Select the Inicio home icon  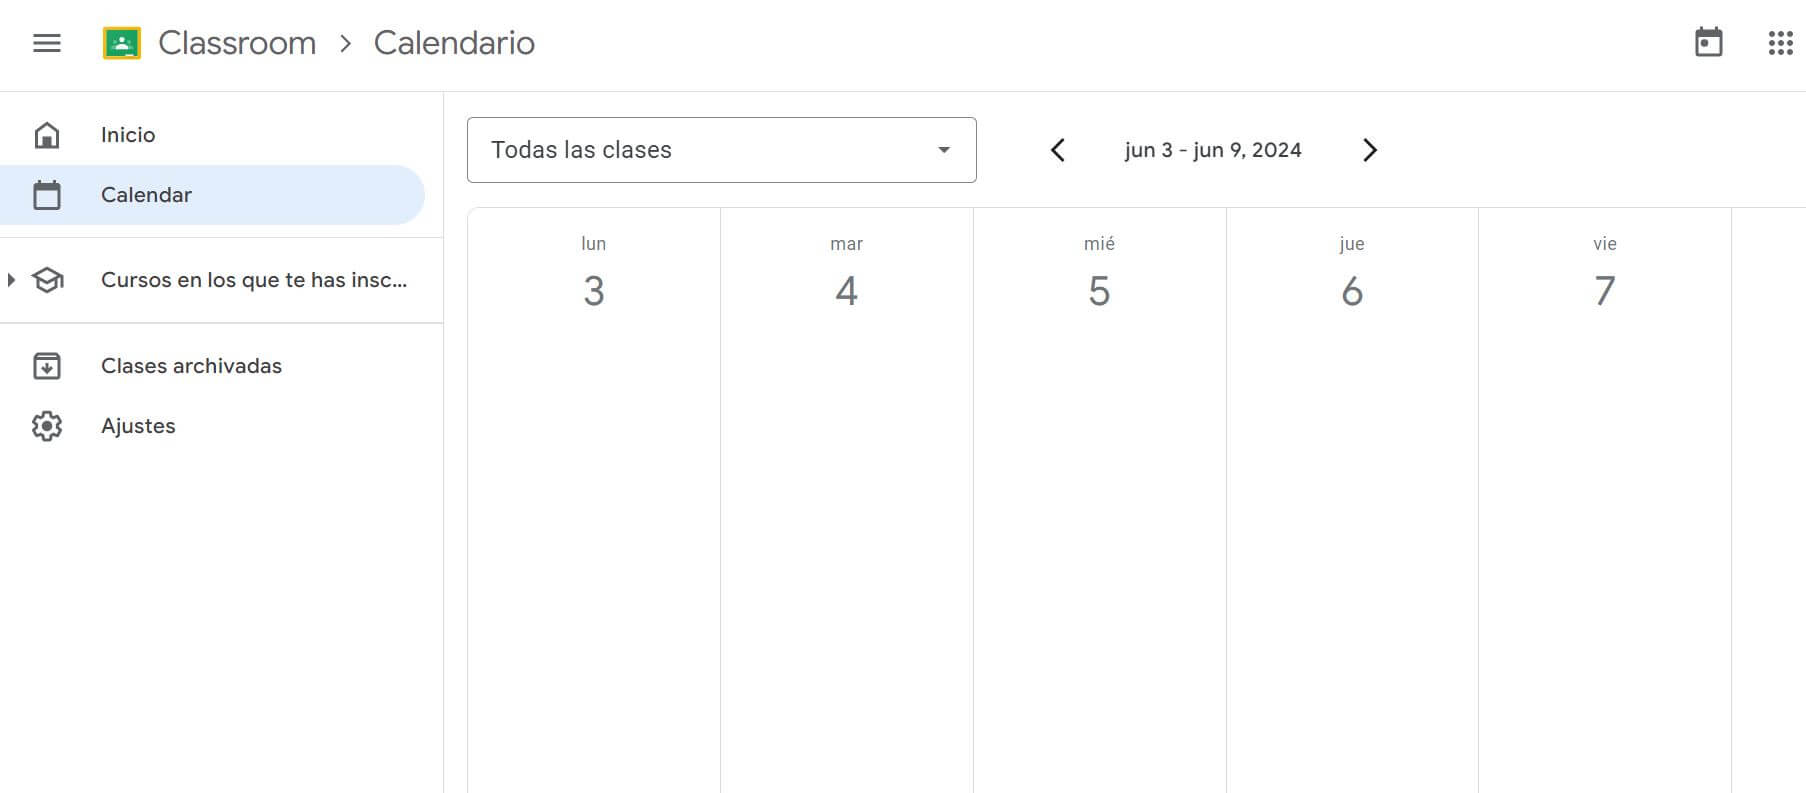[x=47, y=134]
